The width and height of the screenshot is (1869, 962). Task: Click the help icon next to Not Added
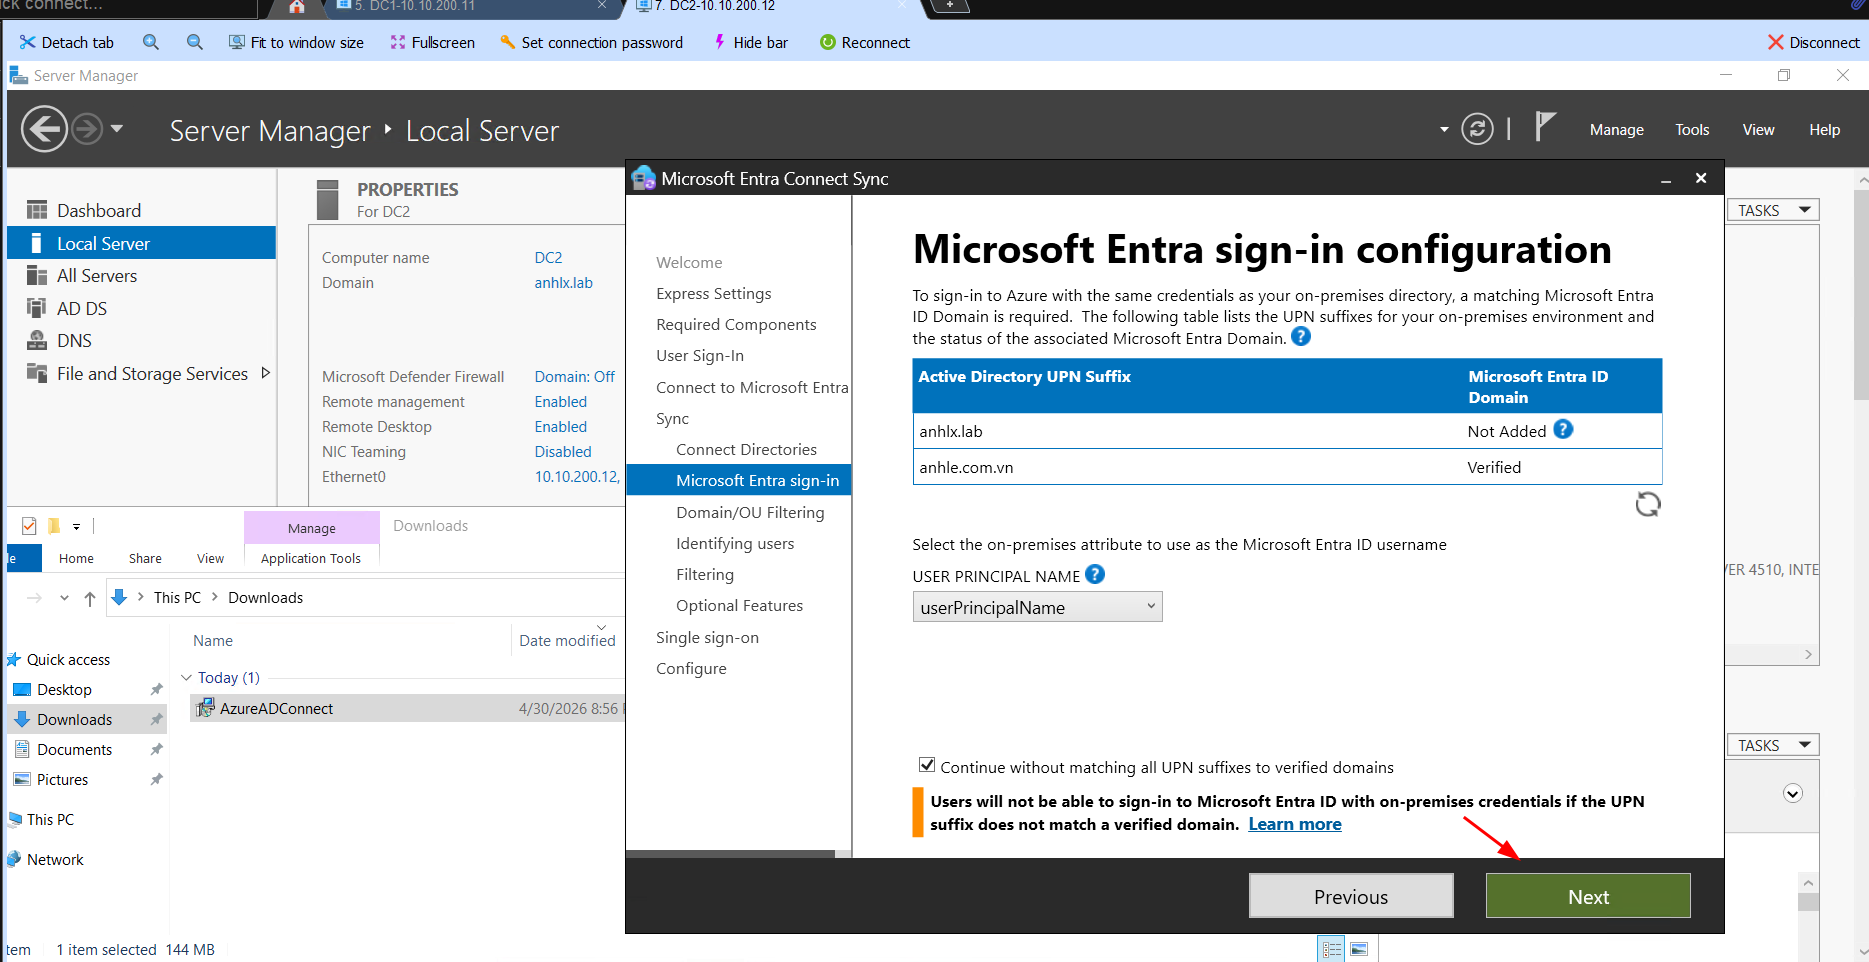1563,430
